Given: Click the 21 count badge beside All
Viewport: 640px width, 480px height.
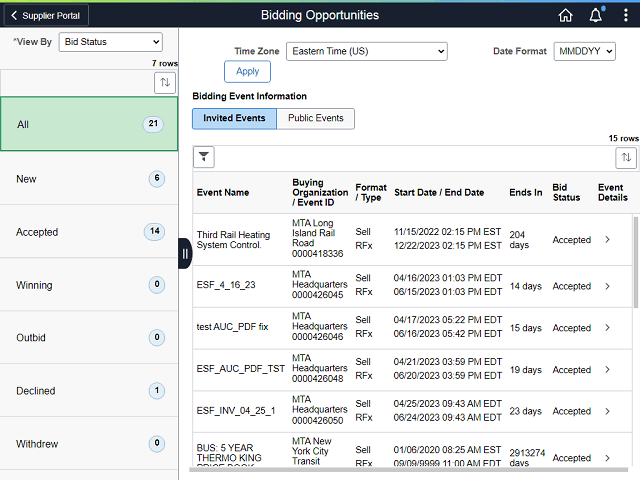Looking at the screenshot, I should (153, 124).
